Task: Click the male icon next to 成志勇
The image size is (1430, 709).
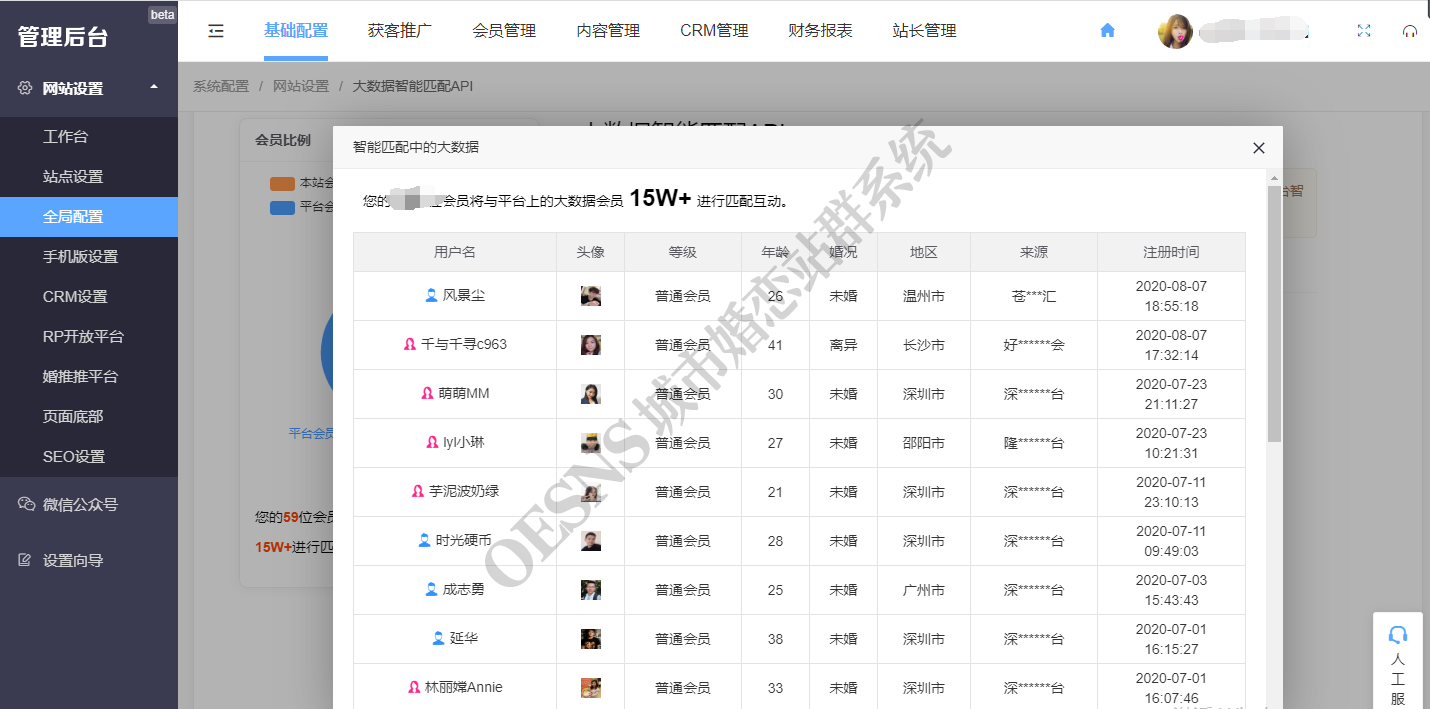Action: 431,590
